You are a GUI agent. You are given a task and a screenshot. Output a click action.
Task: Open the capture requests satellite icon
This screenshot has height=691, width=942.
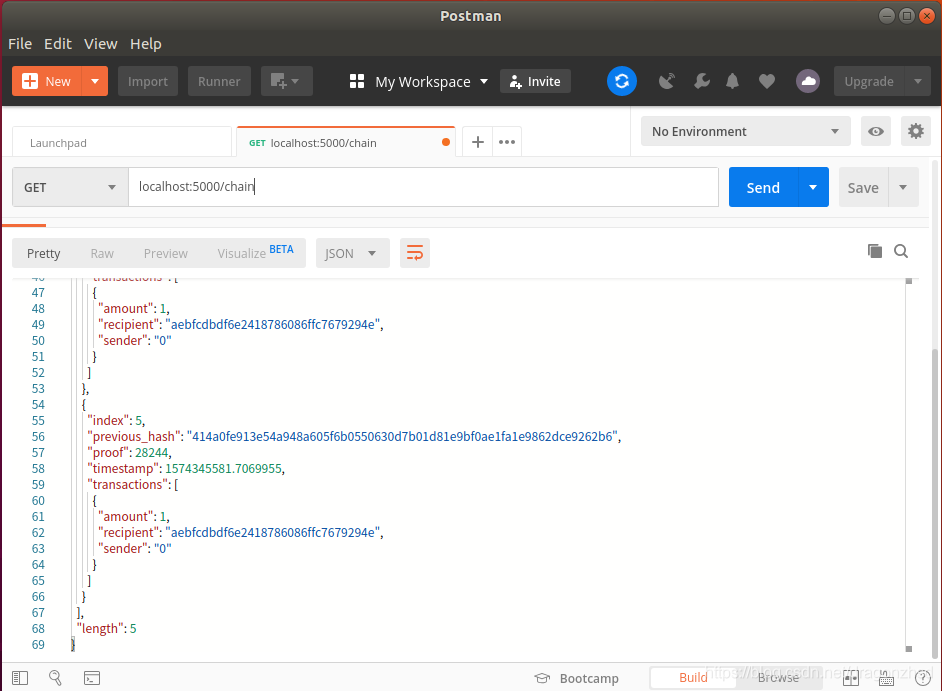pyautogui.click(x=667, y=81)
